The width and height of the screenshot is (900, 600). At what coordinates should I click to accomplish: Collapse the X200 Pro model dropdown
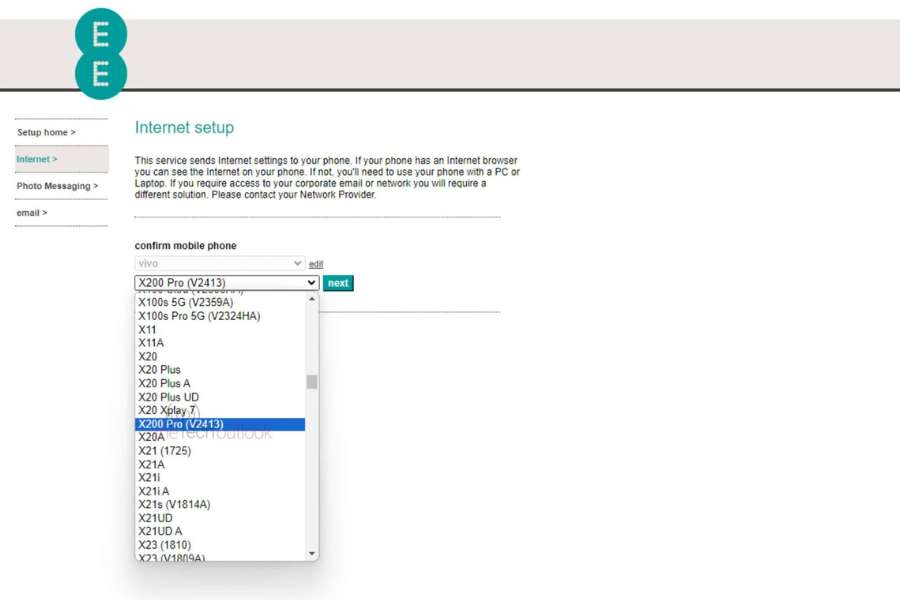click(x=226, y=283)
